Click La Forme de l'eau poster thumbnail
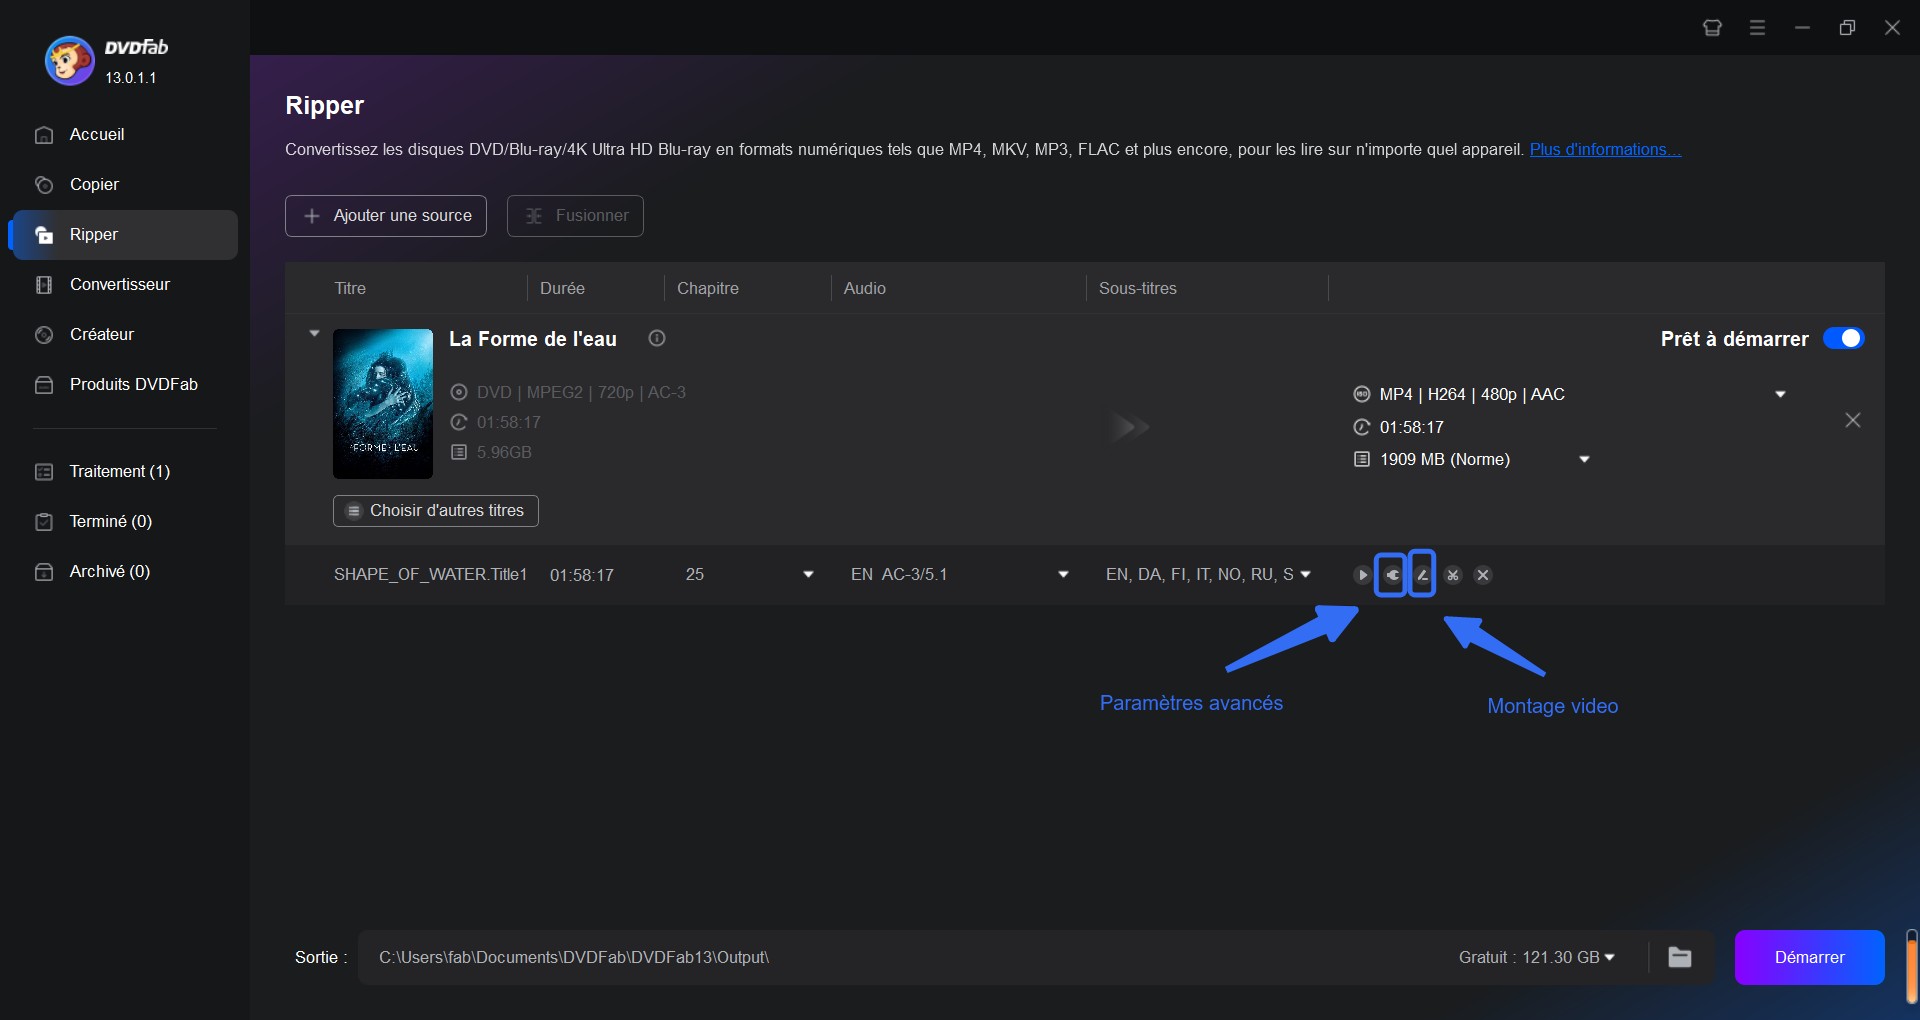This screenshot has width=1920, height=1020. [383, 404]
